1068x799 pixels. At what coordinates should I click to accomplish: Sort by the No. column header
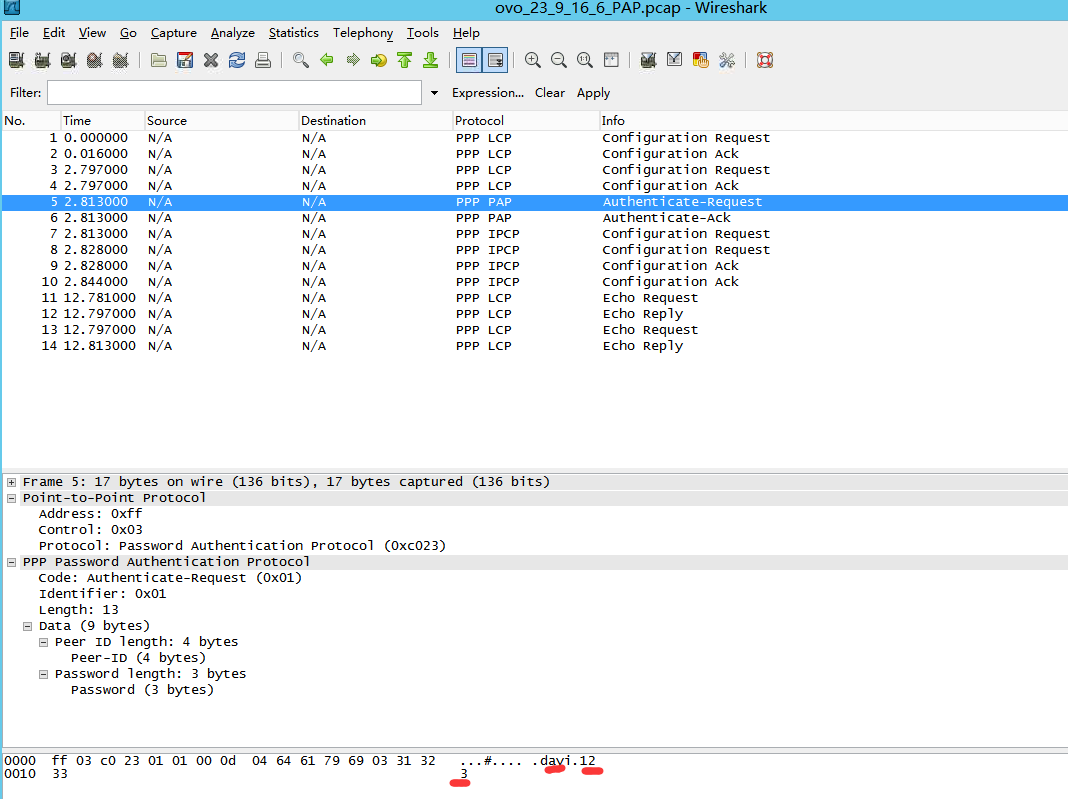[x=31, y=121]
